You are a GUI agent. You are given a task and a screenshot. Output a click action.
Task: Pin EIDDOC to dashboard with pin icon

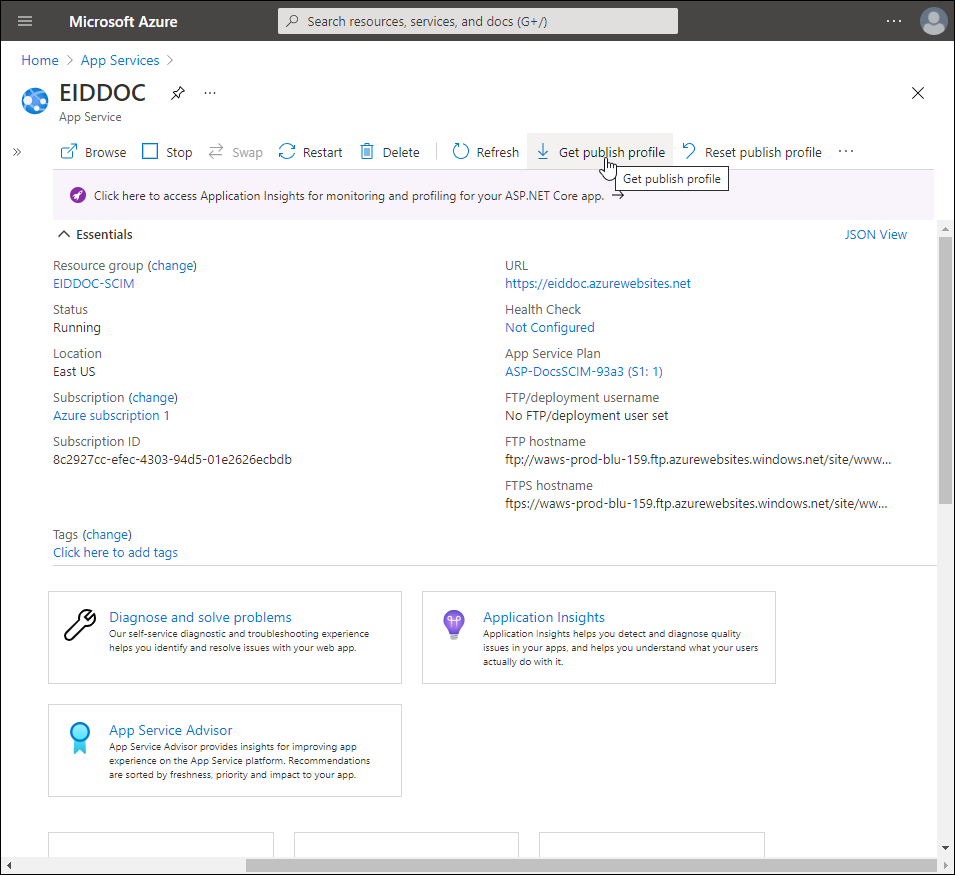177,93
